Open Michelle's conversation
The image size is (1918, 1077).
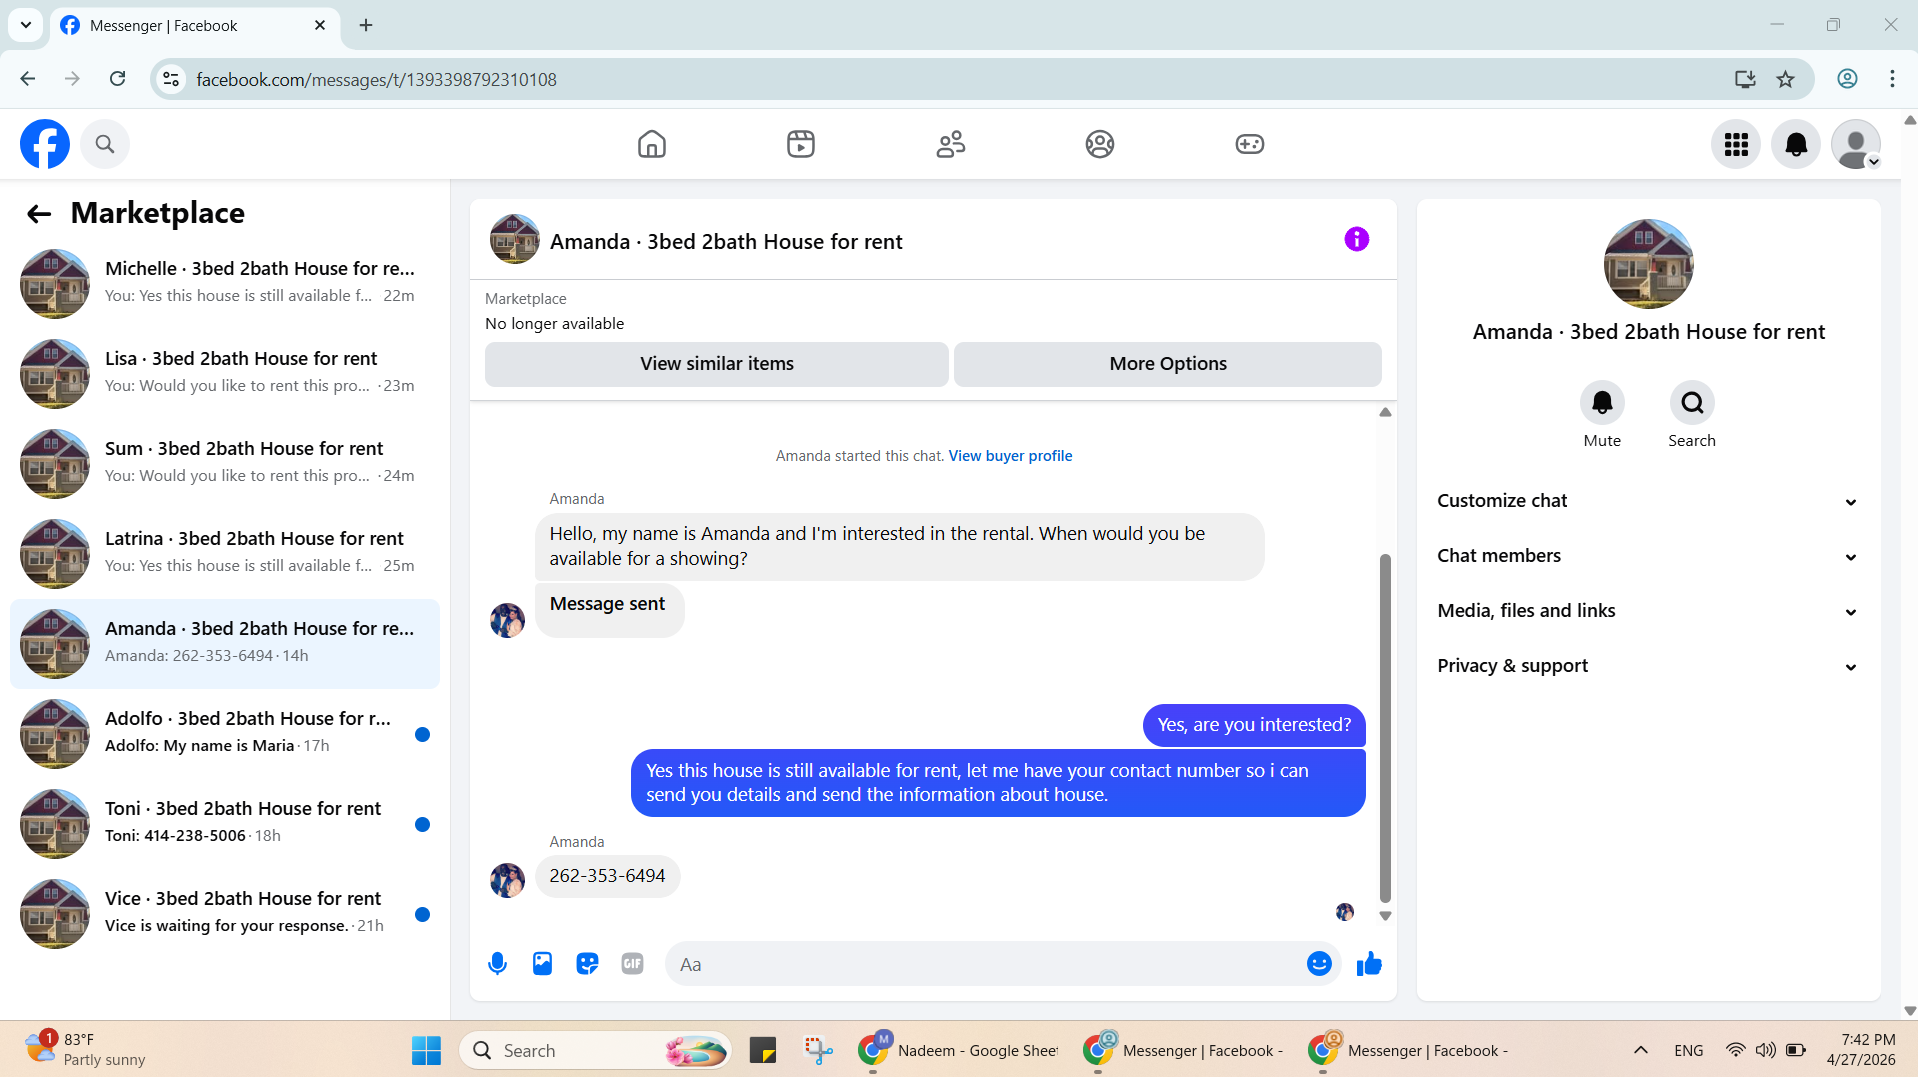pyautogui.click(x=225, y=284)
